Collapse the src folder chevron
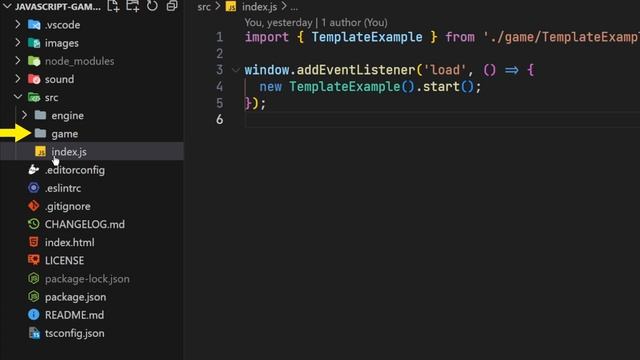Screen dimensions: 640x360 pyautogui.click(x=18, y=97)
